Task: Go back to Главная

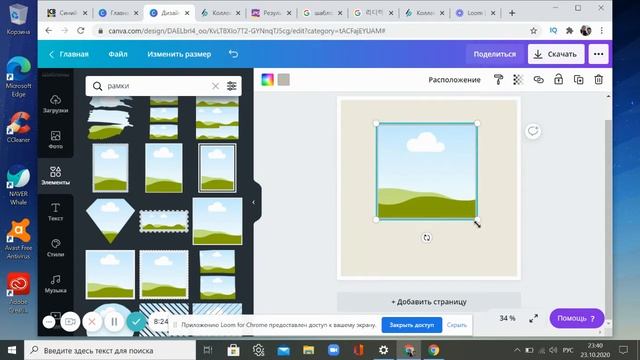Action: click(69, 54)
